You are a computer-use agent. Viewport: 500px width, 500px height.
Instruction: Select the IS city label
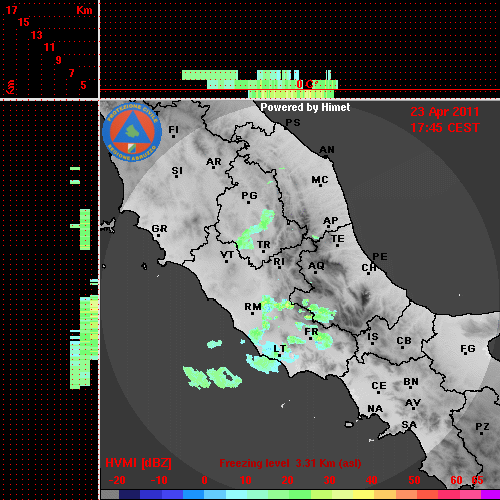point(373,337)
